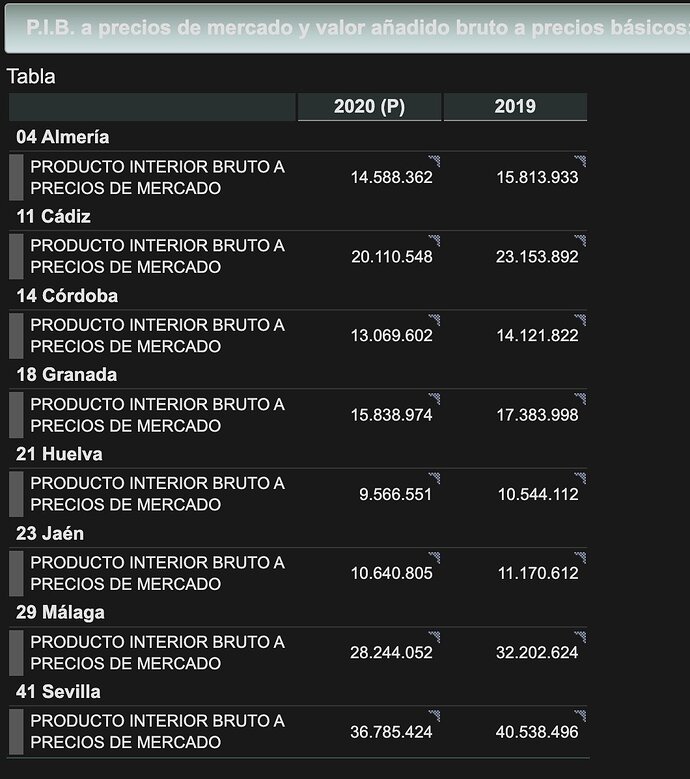Select Huelva PRODUCTO INTERIOR BRUTO row label
Image resolution: width=690 pixels, height=779 pixels.
click(x=157, y=494)
